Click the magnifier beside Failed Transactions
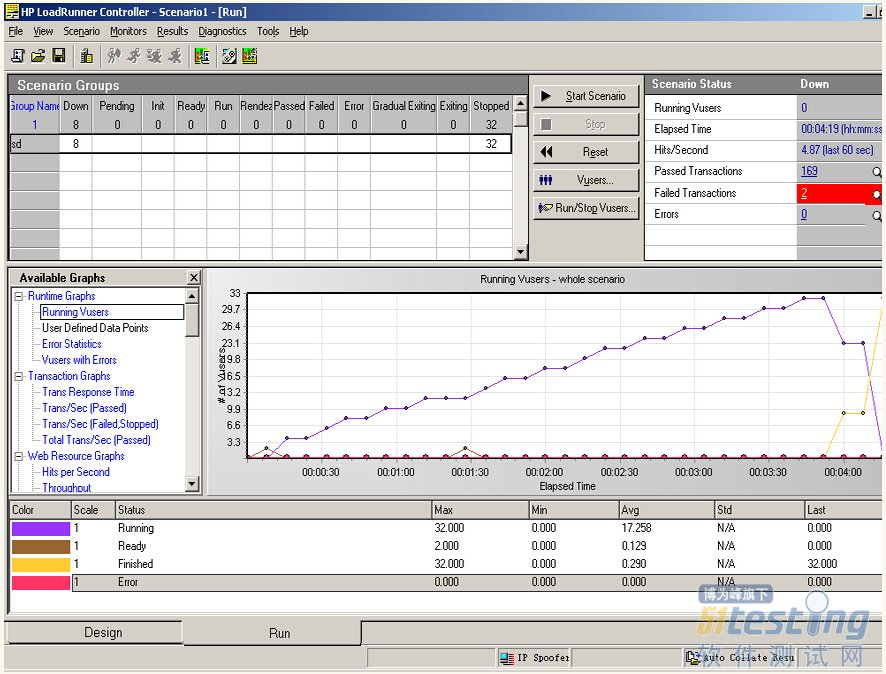This screenshot has height=674, width=886. (876, 194)
